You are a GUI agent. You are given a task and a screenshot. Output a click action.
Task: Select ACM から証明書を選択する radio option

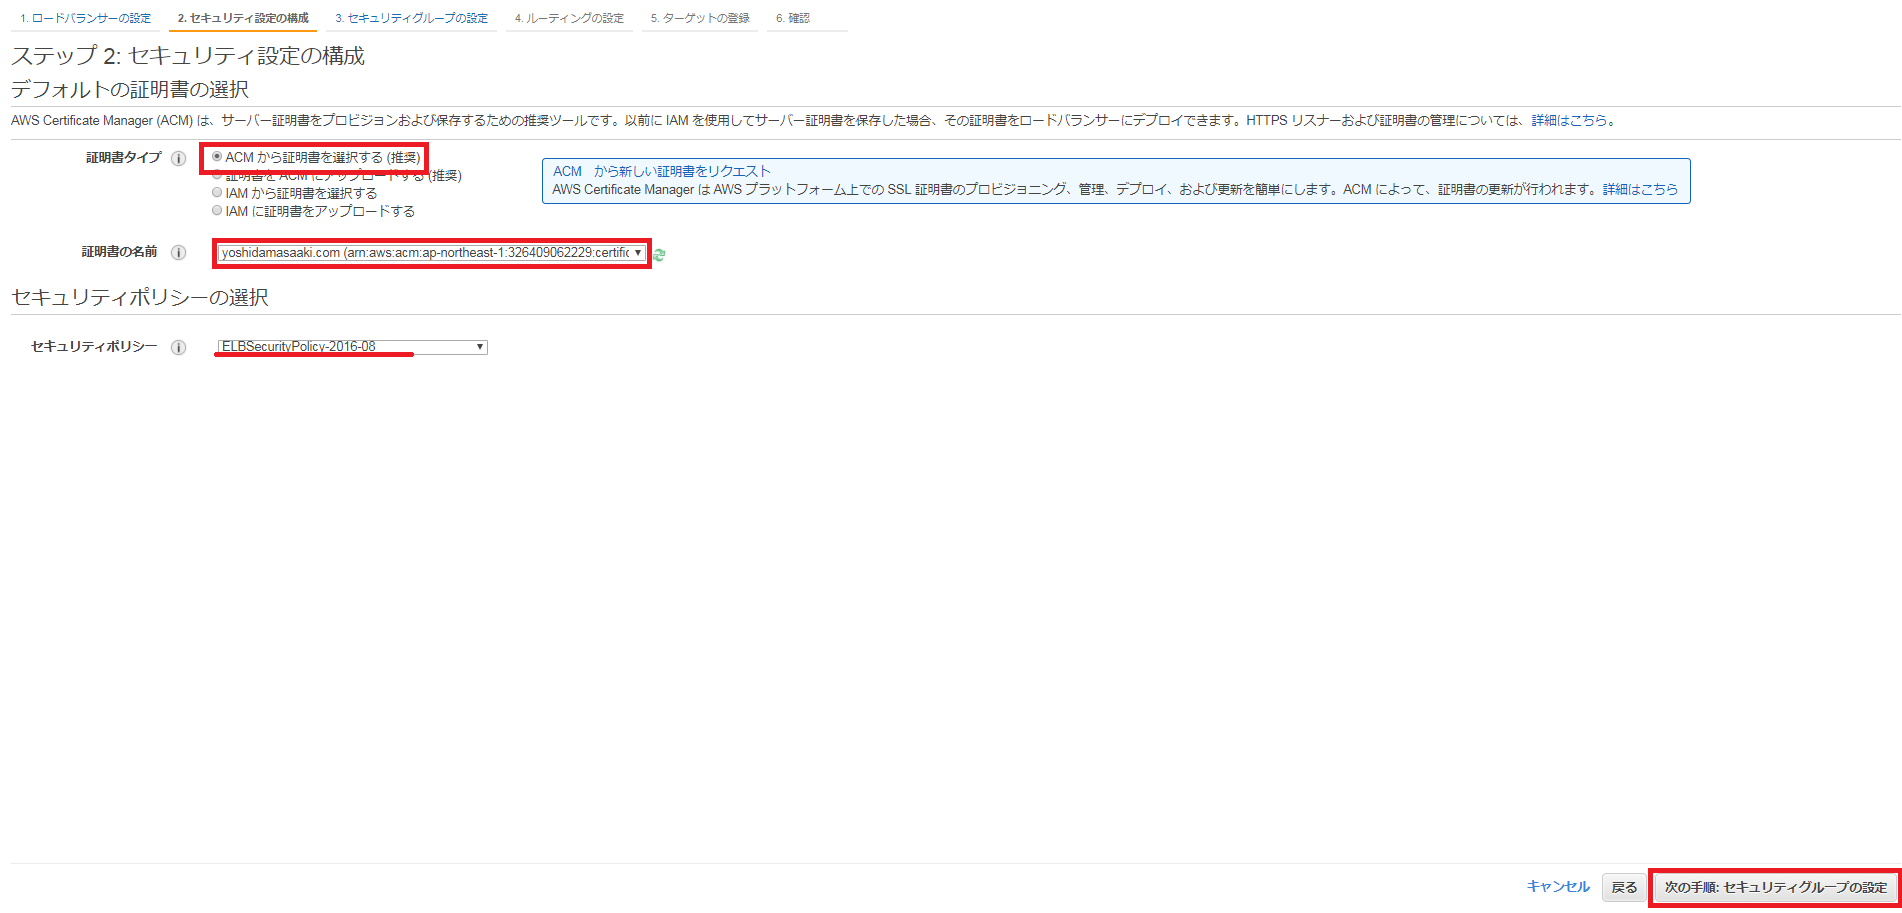(217, 157)
